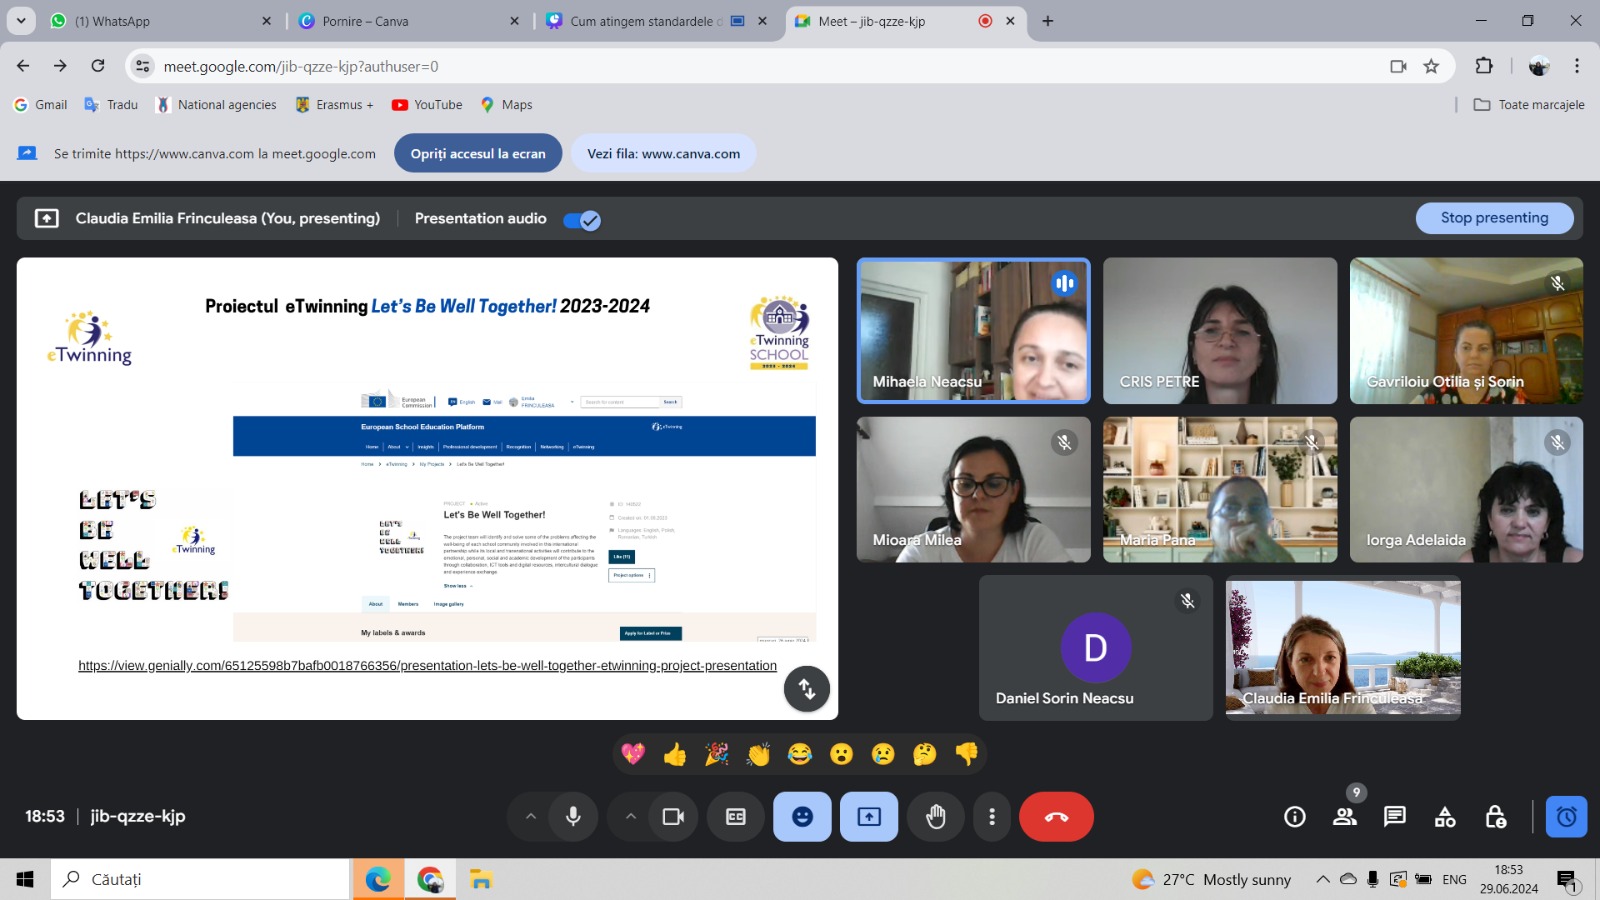
Task: Toggle the microphone button in Meet
Action: click(x=573, y=817)
